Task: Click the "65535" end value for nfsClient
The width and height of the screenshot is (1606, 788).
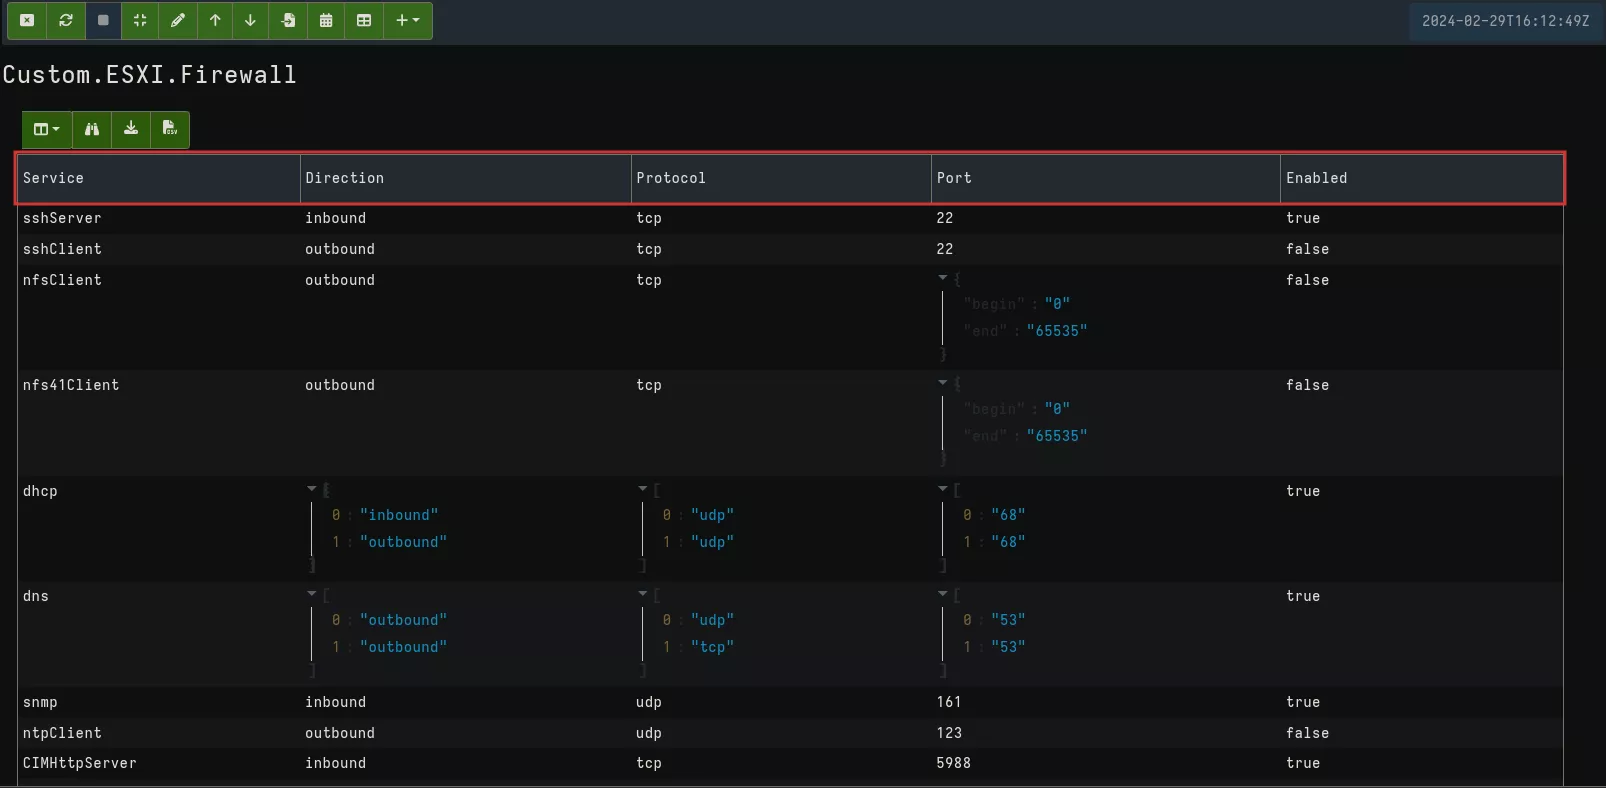Action: point(1057,331)
